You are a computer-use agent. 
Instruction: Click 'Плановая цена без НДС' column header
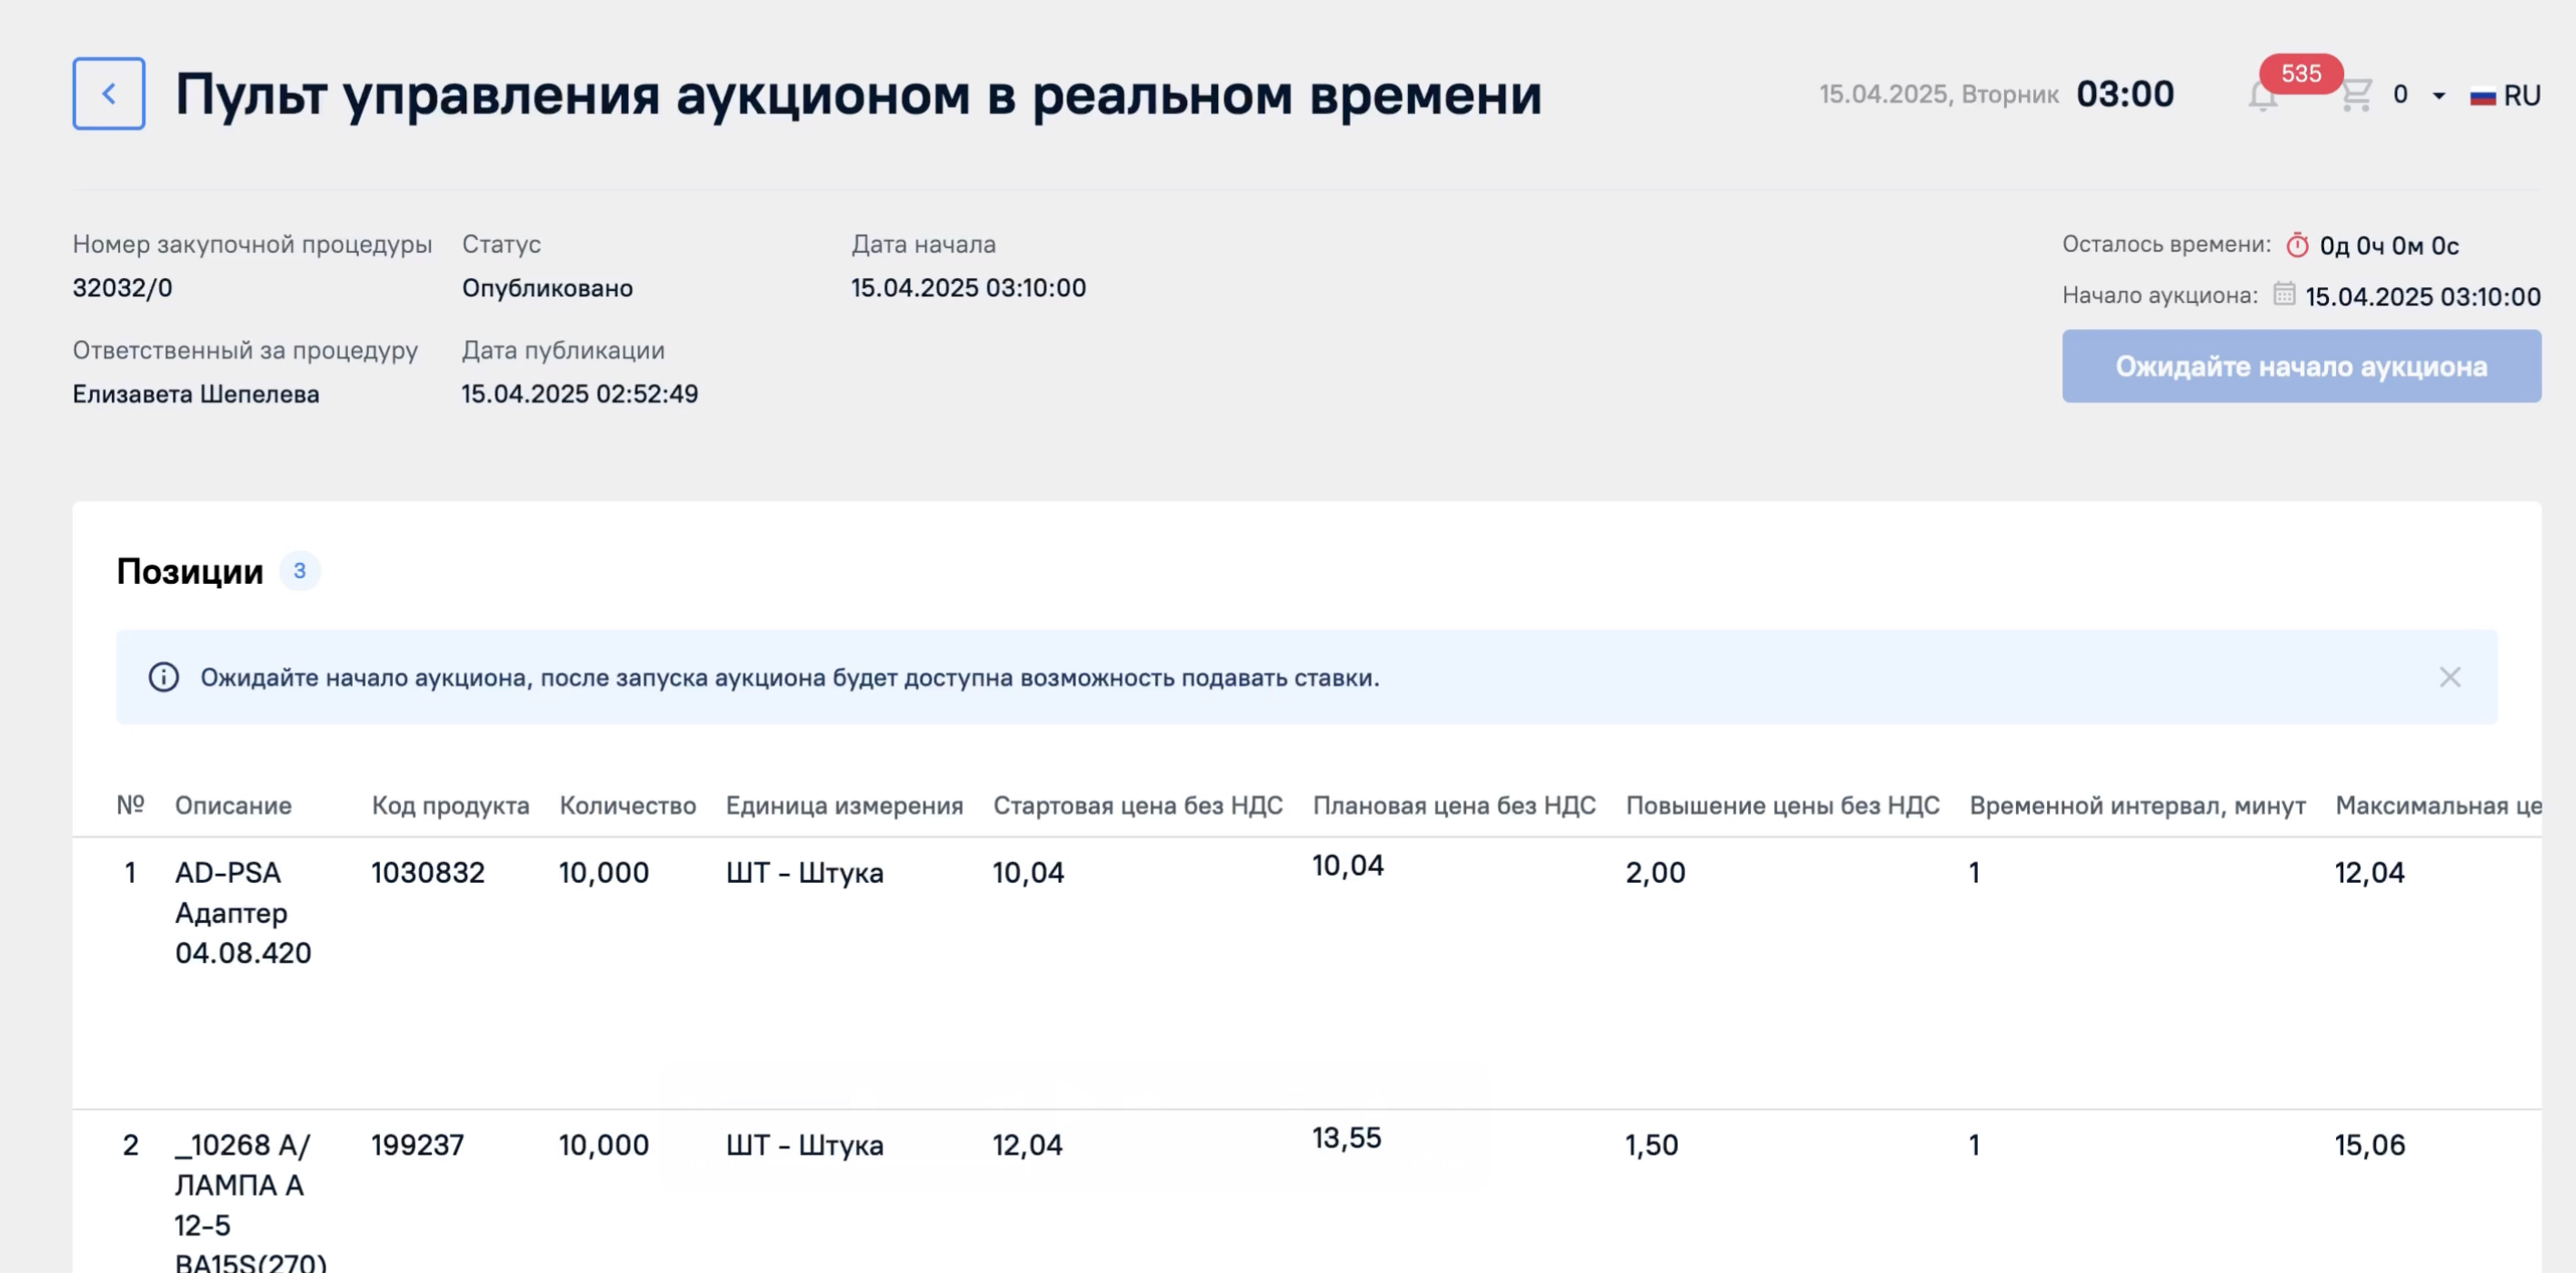point(1454,806)
